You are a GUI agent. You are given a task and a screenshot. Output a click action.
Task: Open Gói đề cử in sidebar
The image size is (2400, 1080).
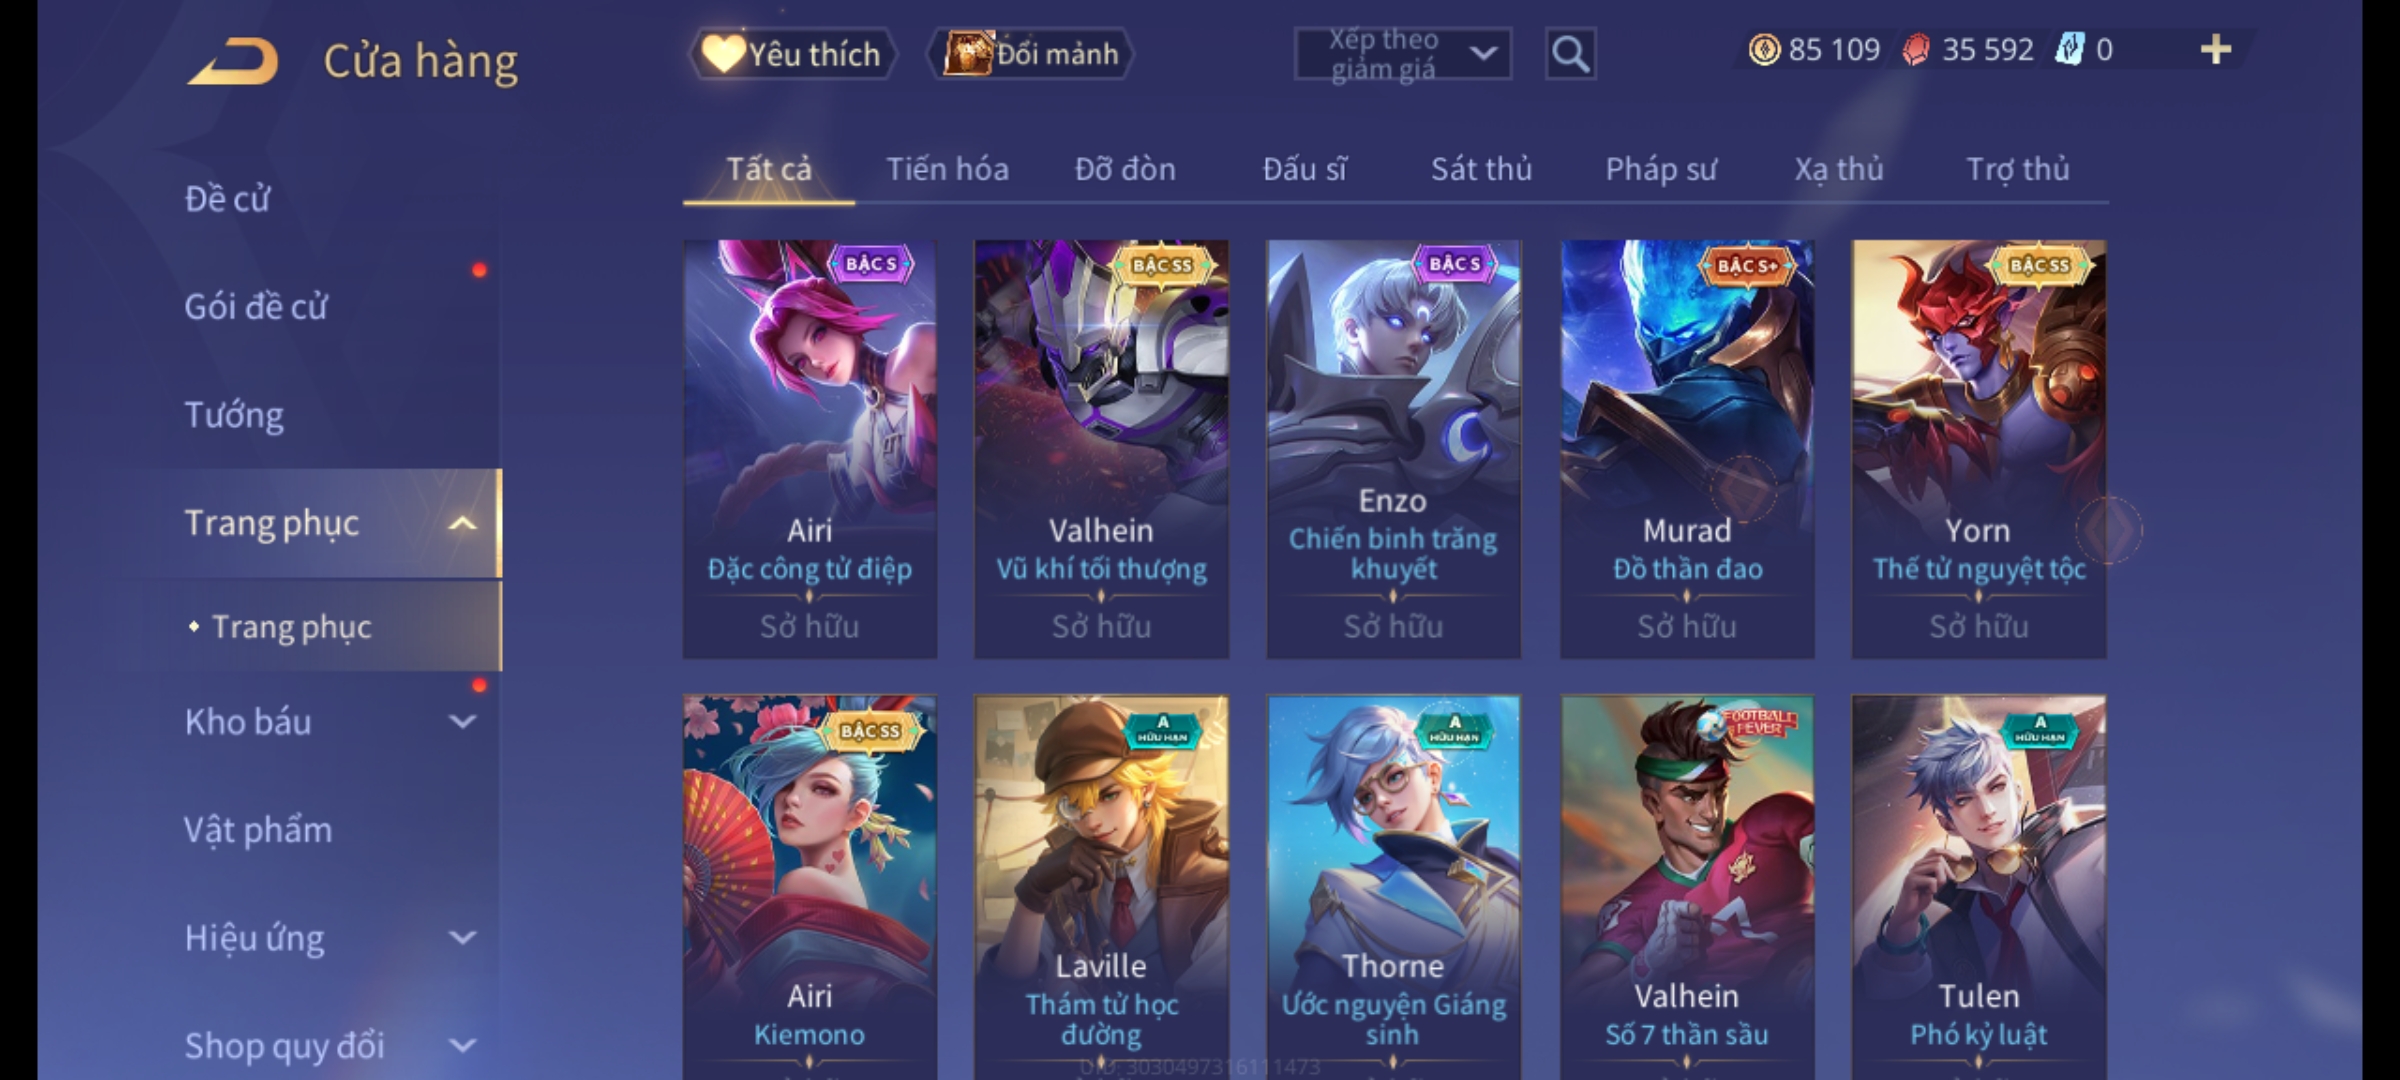(x=256, y=306)
